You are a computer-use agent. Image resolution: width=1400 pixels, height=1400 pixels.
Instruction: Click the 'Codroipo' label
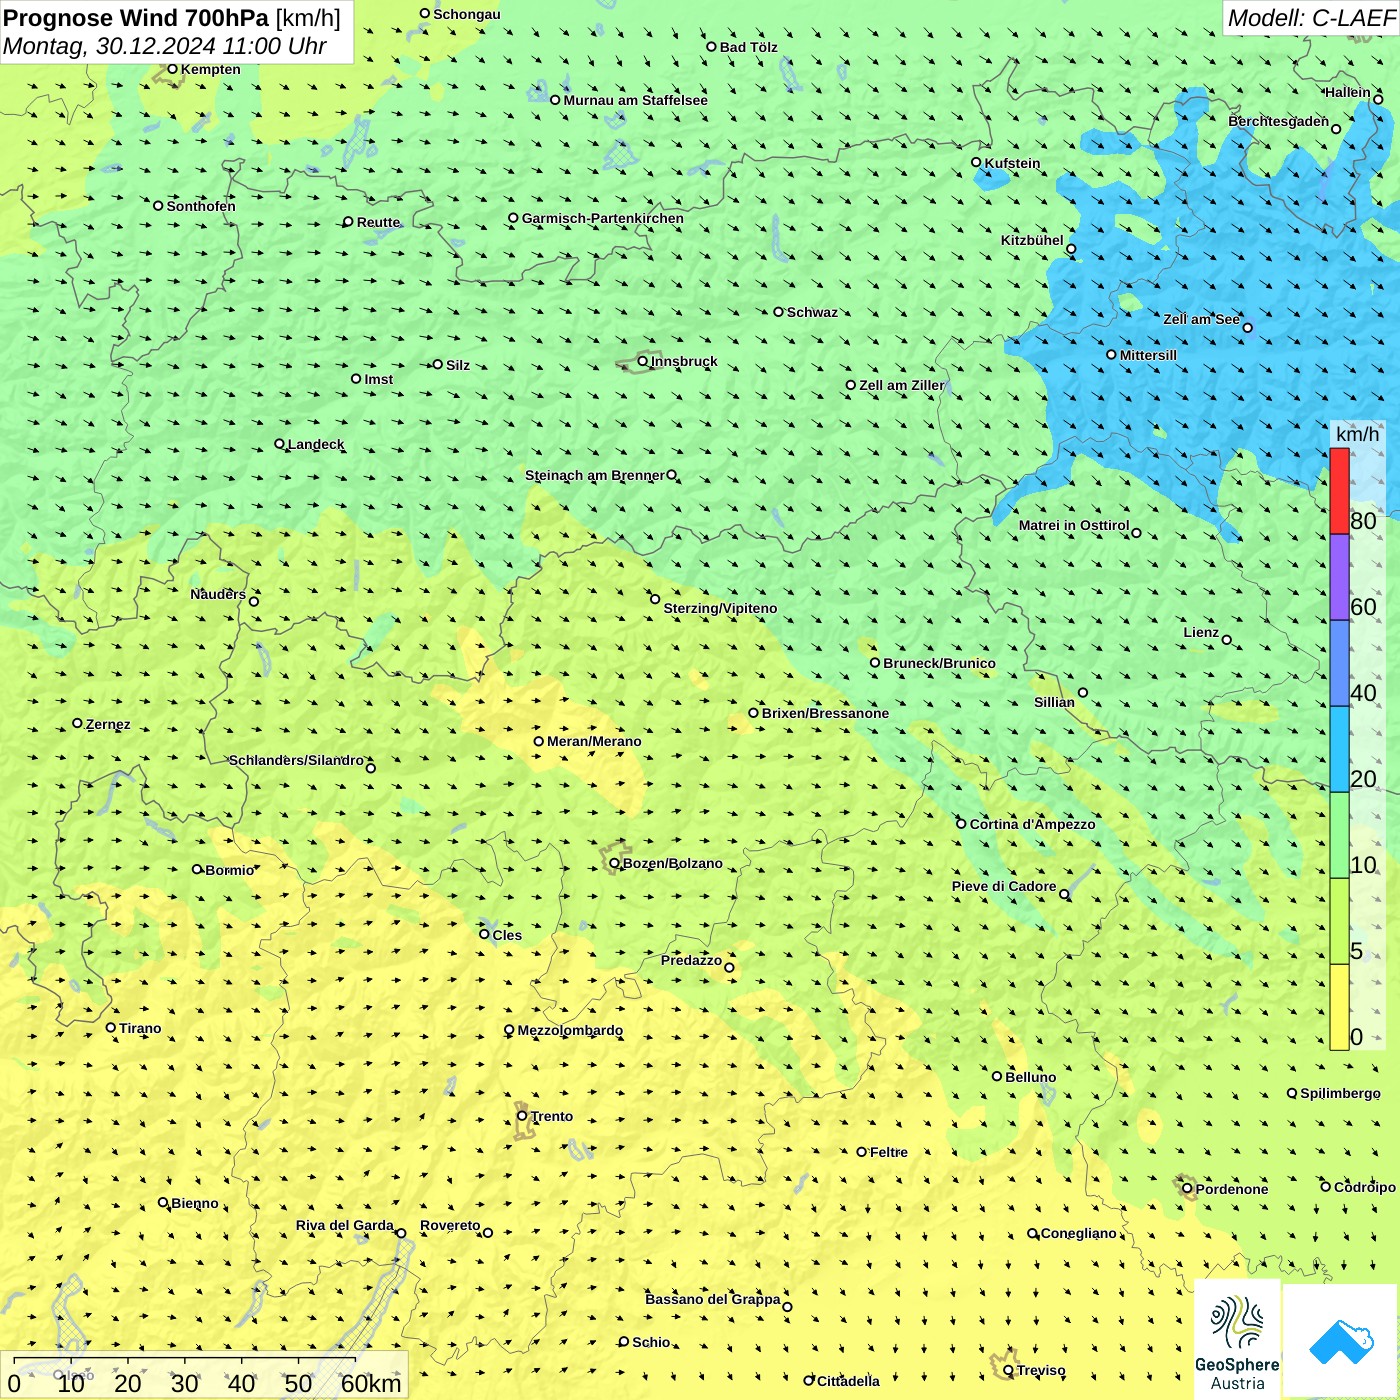[x=1365, y=1187]
